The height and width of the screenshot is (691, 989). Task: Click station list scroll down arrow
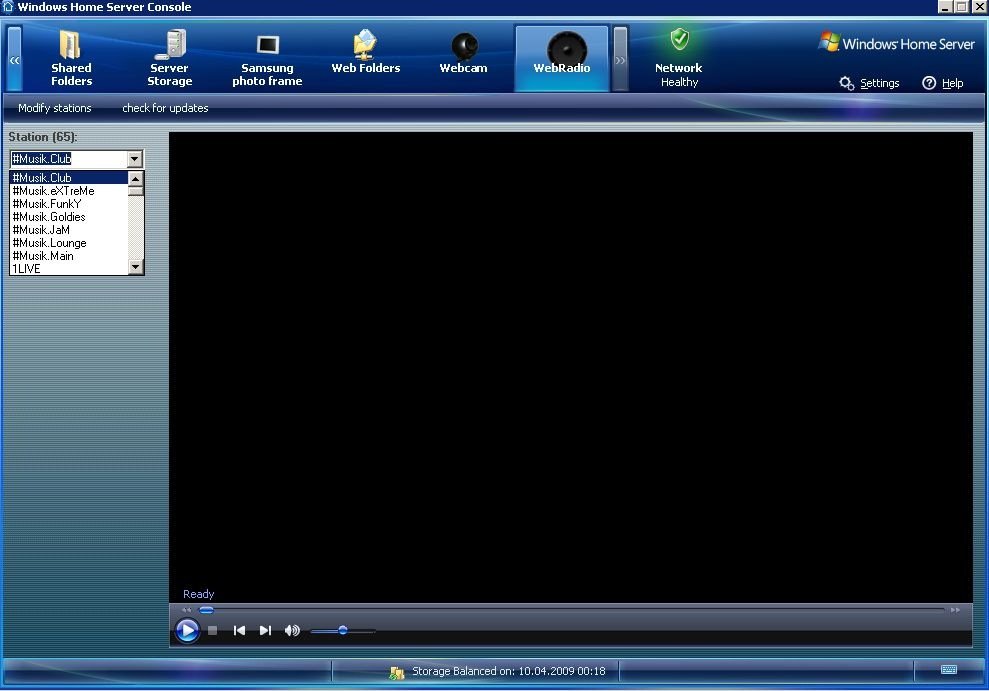click(x=136, y=267)
